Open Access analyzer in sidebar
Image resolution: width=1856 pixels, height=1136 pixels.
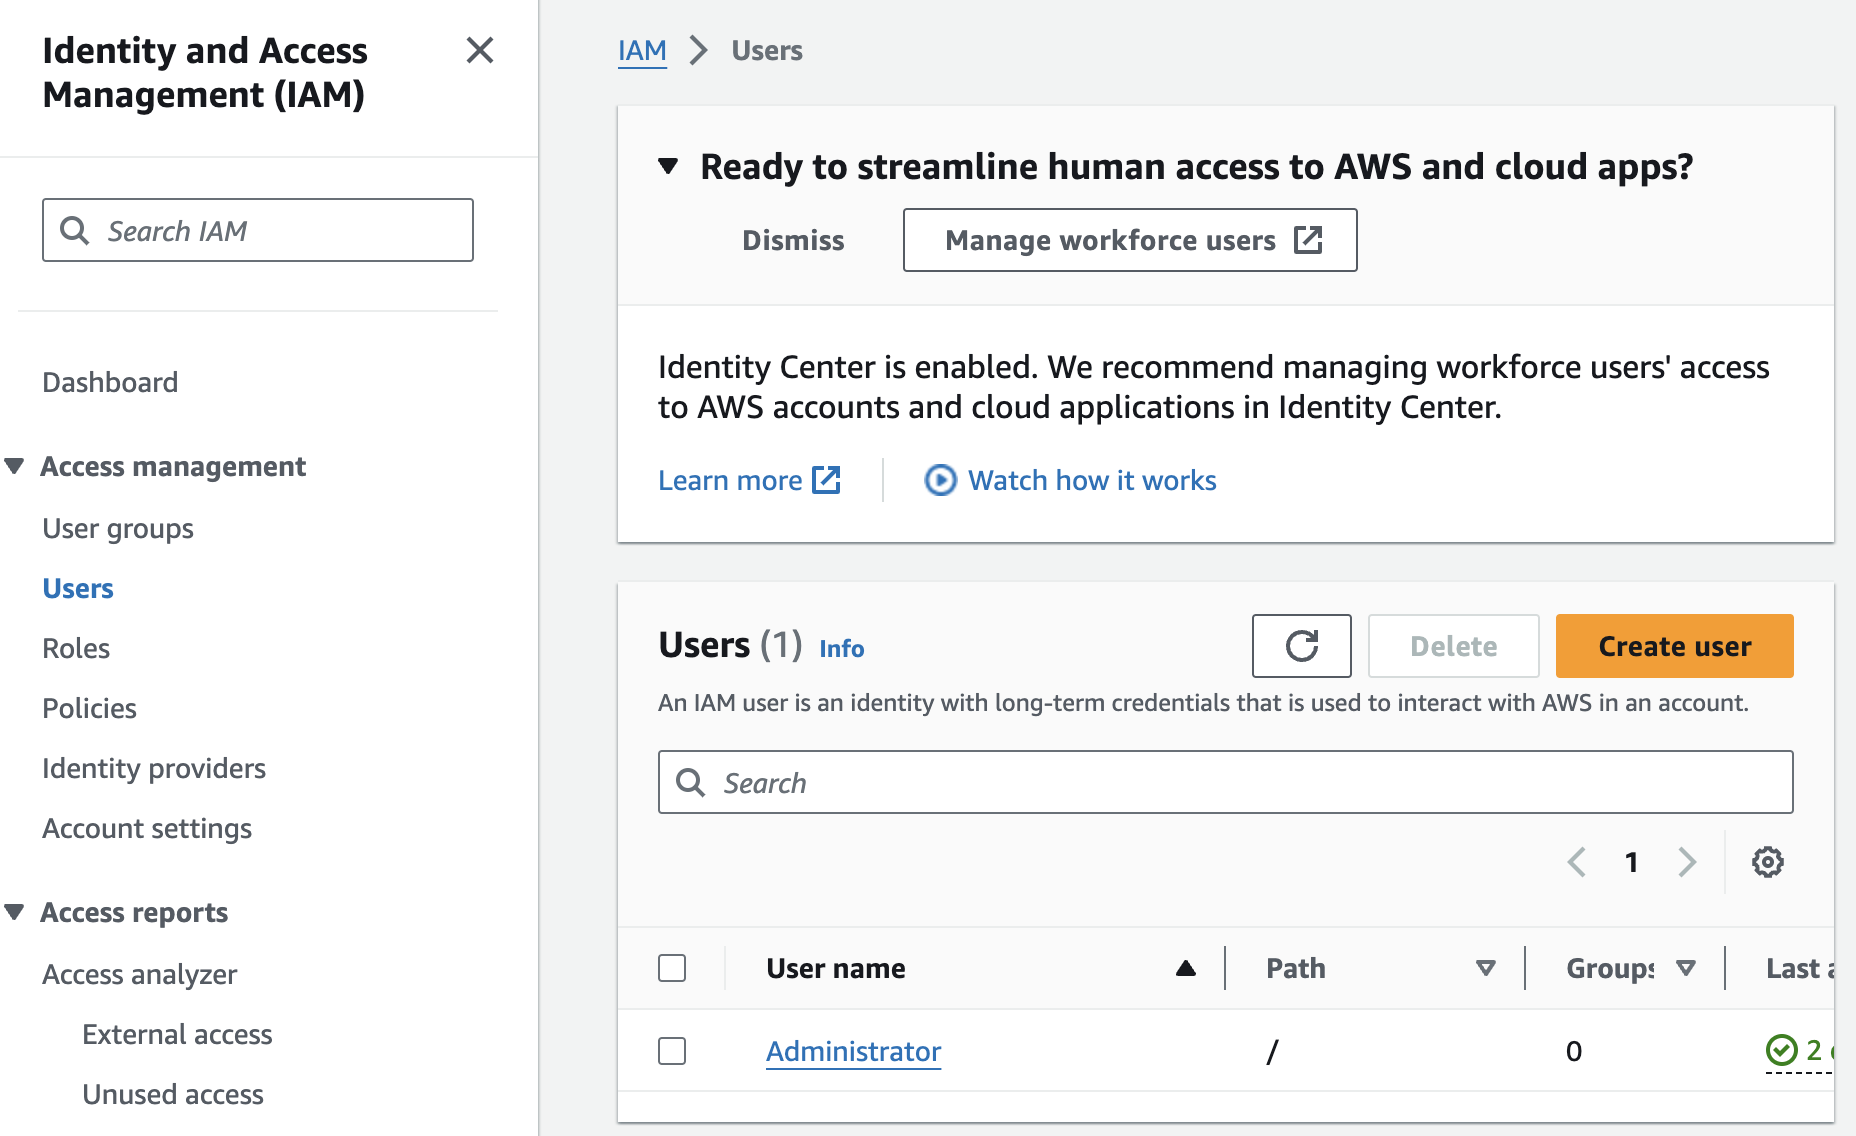(x=139, y=974)
